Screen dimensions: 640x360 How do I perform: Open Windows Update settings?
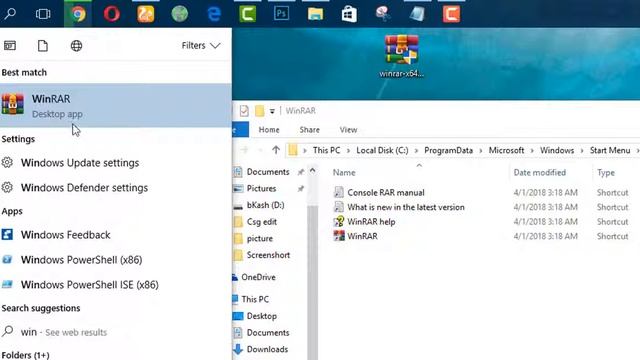tap(80, 163)
